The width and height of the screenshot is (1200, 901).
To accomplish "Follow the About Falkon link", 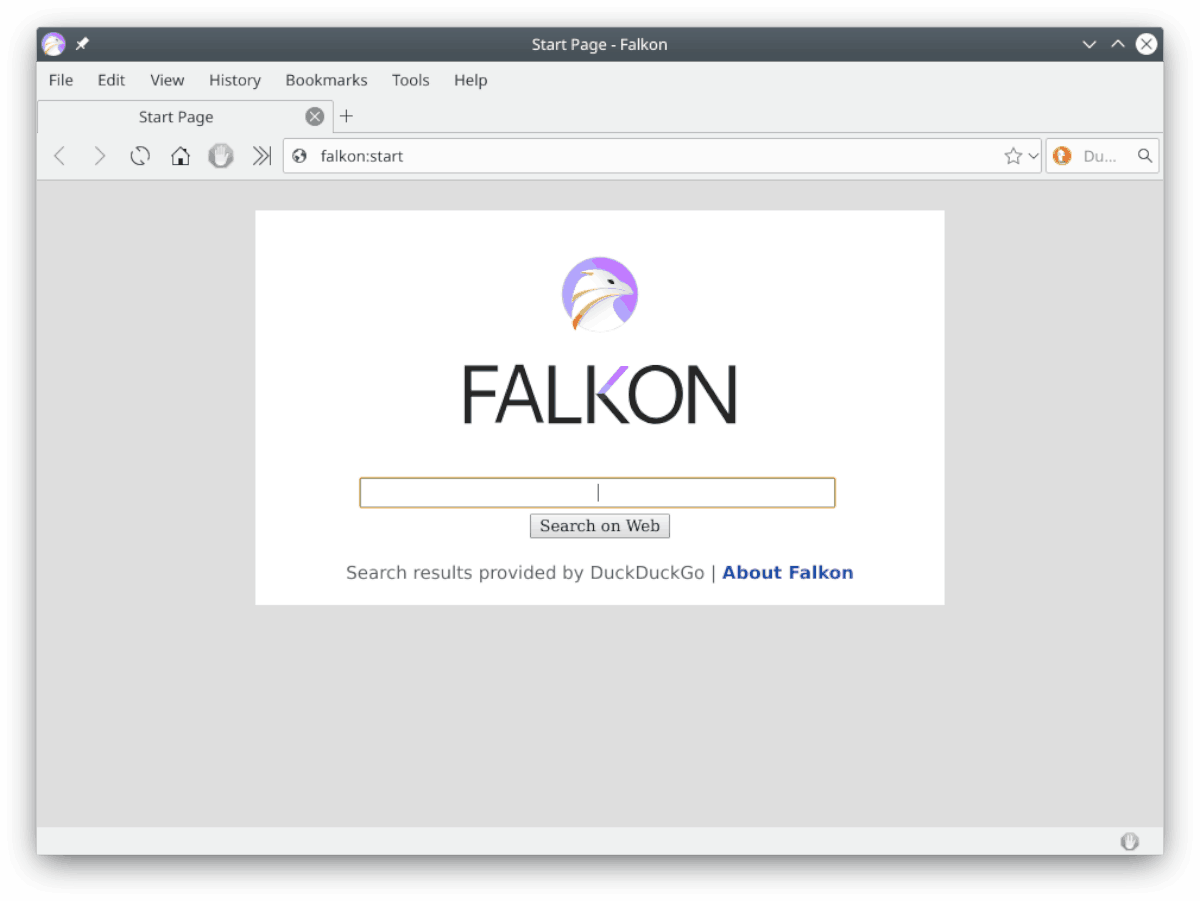I will [x=788, y=572].
